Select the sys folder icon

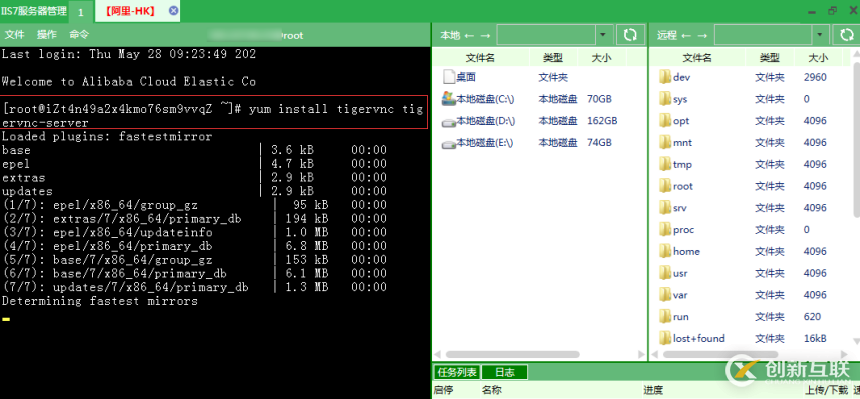click(665, 99)
